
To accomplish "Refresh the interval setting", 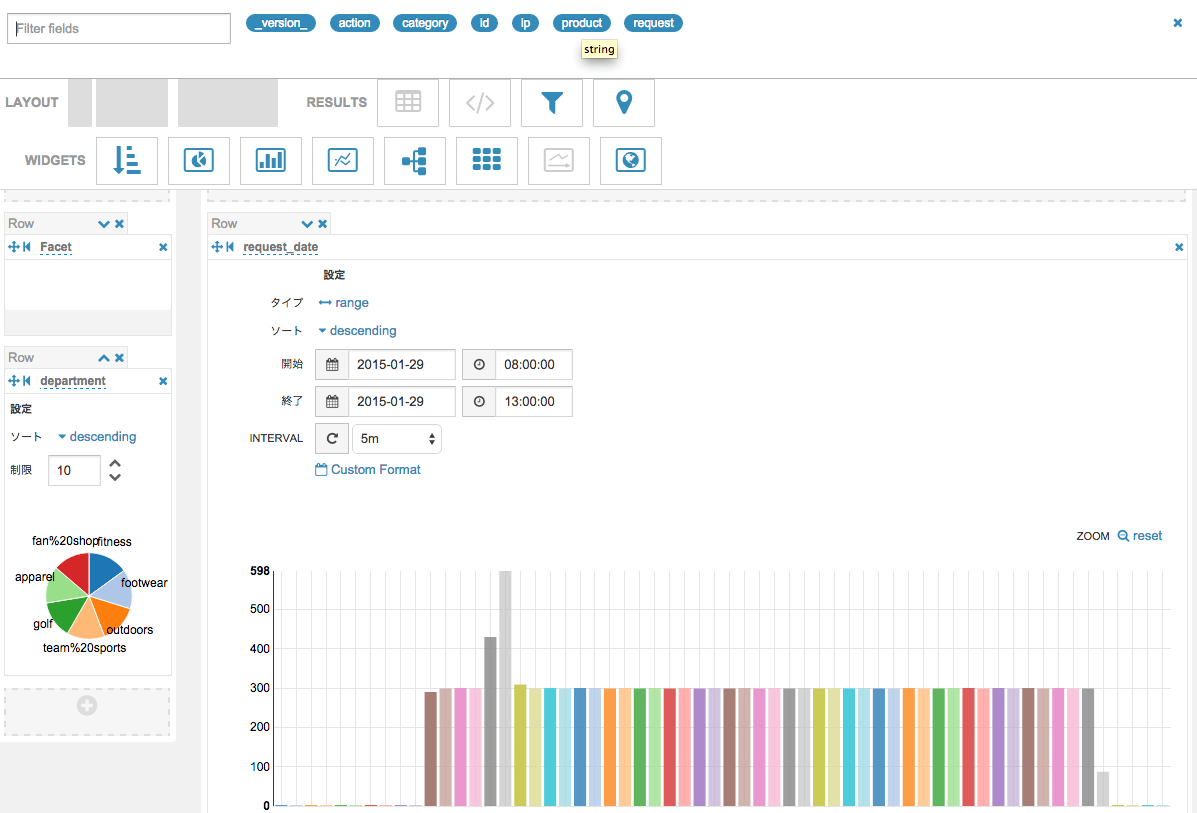I will point(332,439).
